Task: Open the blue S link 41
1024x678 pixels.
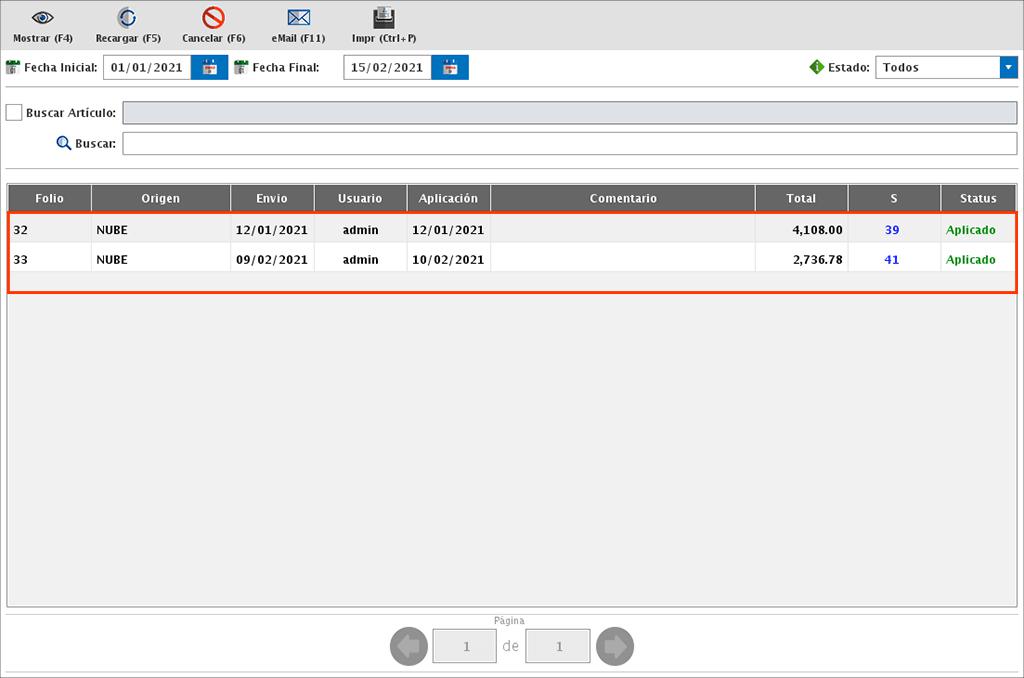Action: (892, 259)
